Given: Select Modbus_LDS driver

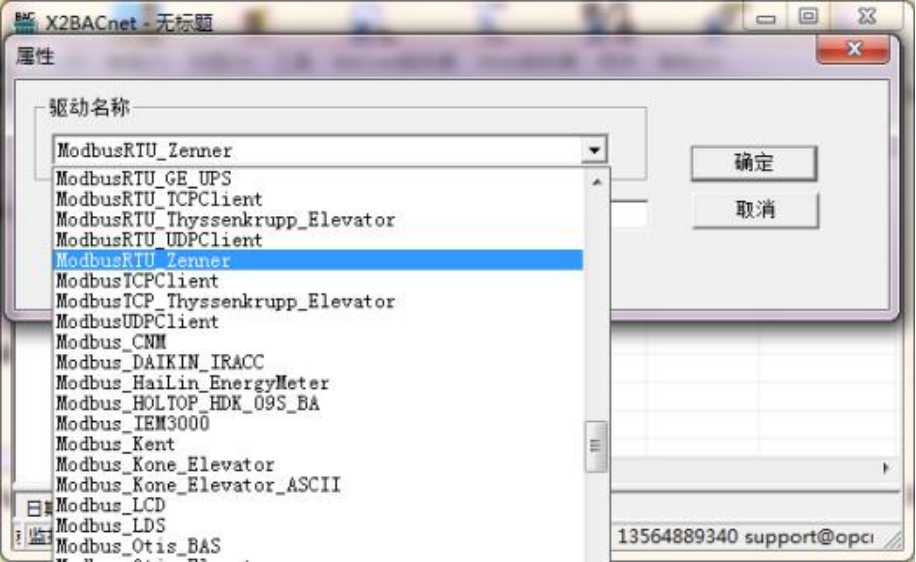Looking at the screenshot, I should [x=318, y=526].
